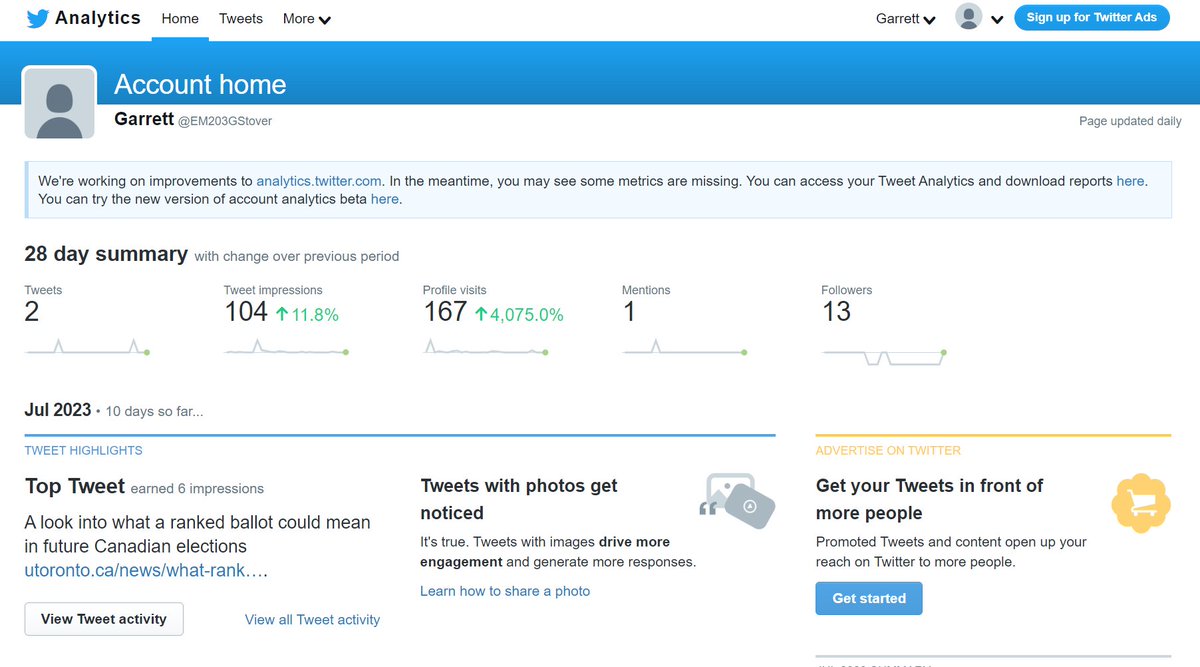1200x667 pixels.
Task: Click Get your Tweets in front heading
Action: (929, 499)
